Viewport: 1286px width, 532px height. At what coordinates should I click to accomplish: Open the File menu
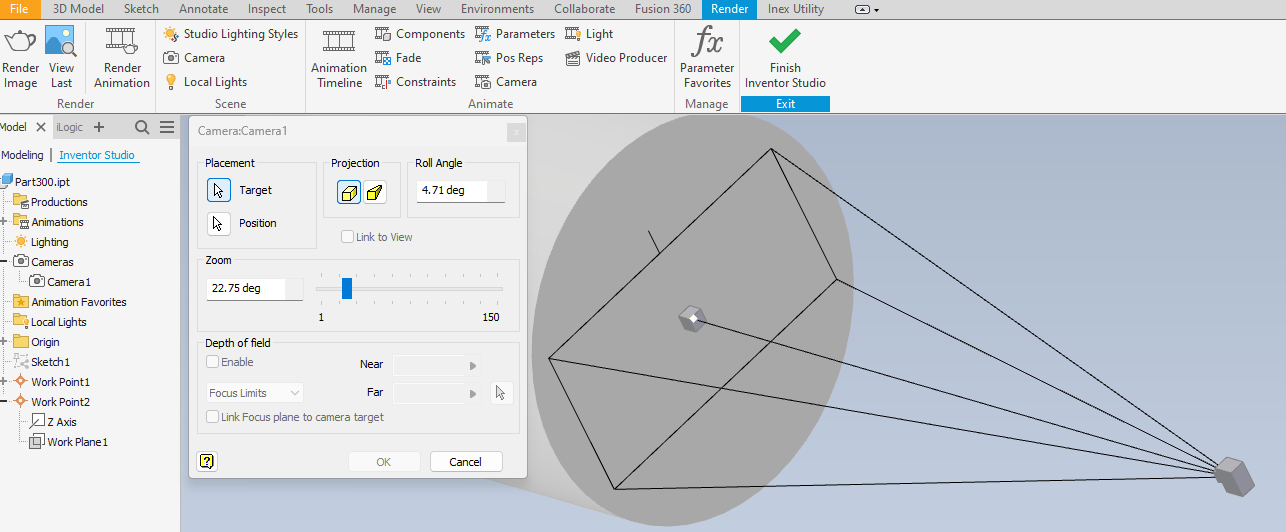point(19,9)
